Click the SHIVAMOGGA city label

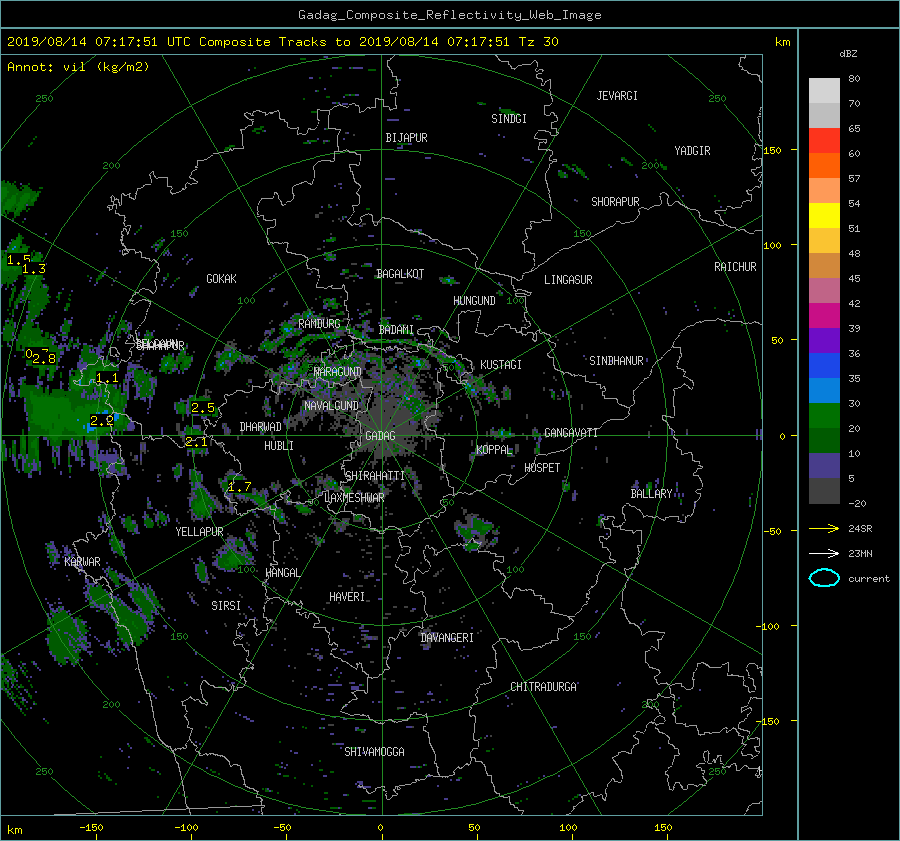coord(374,752)
